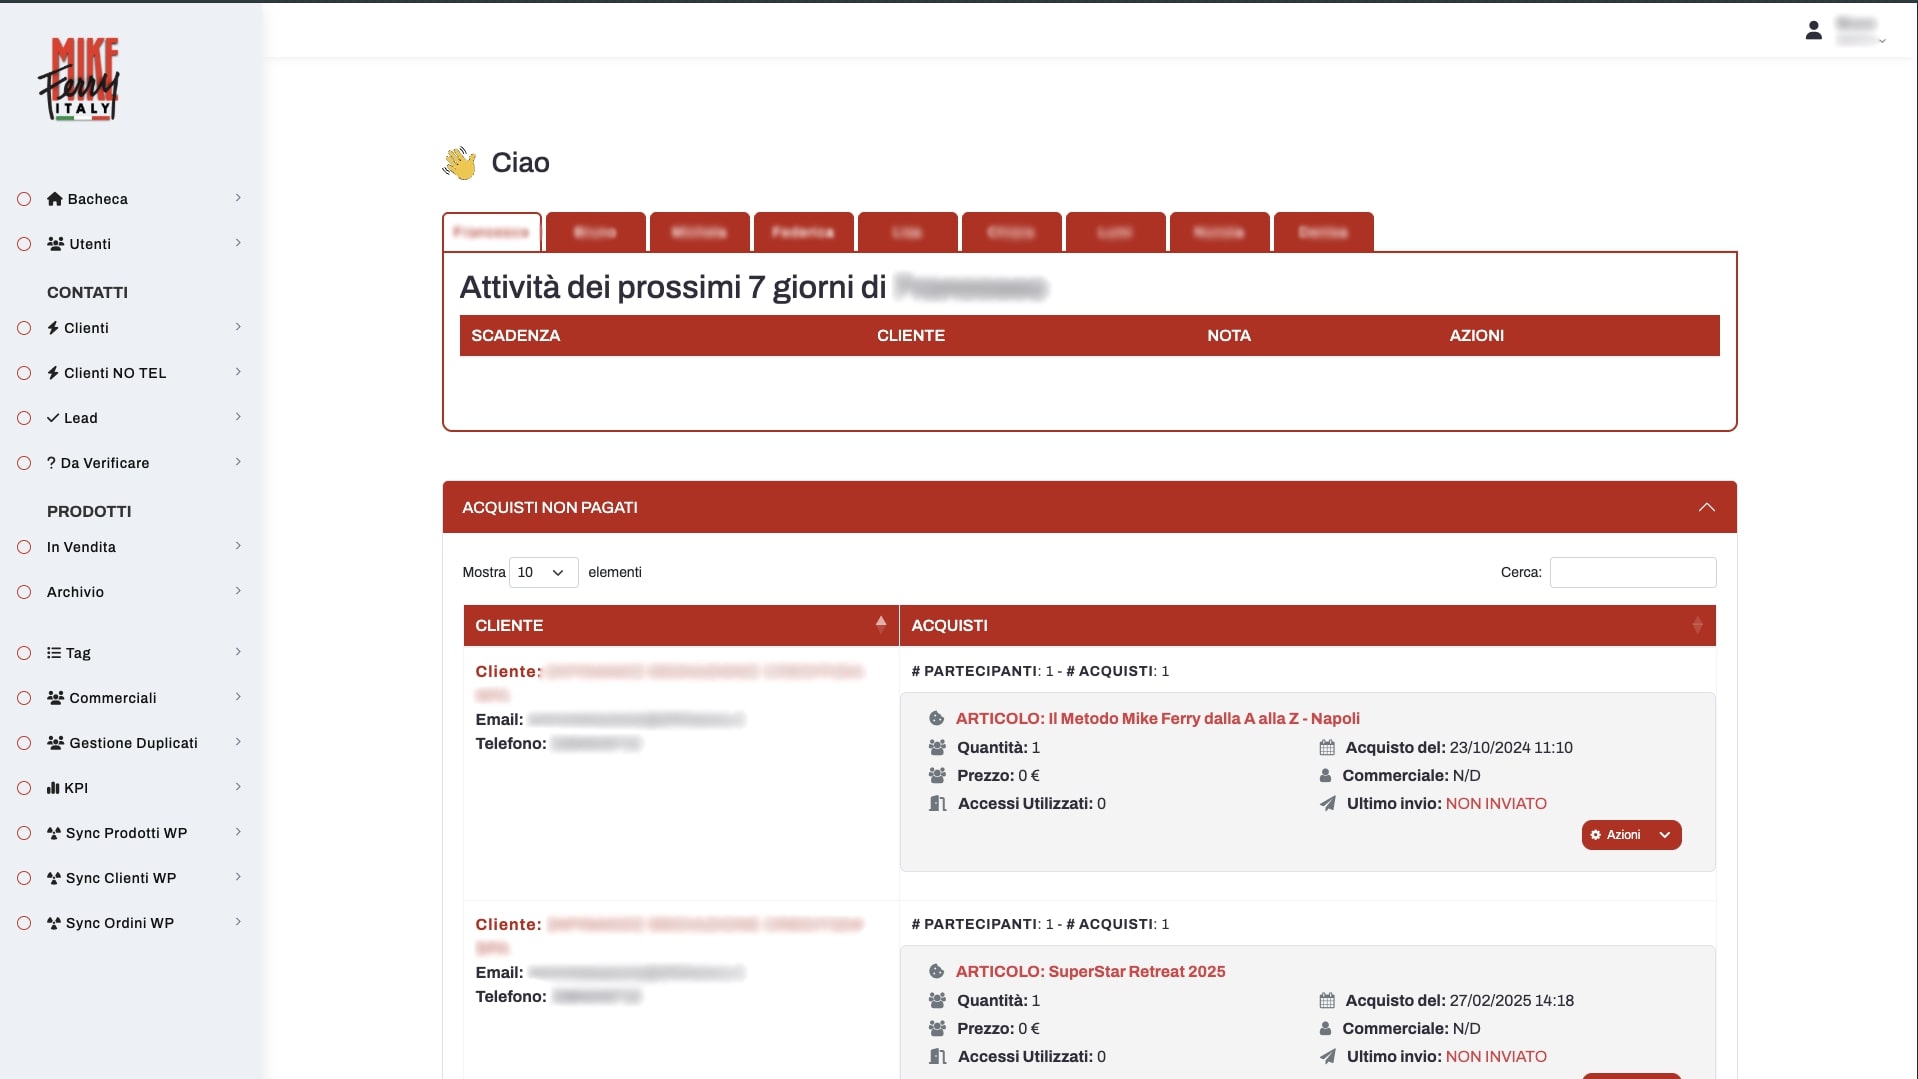Select the Sync Prodotti WP sync icon
Image resolution: width=1918 pixels, height=1079 pixels.
pos(54,832)
